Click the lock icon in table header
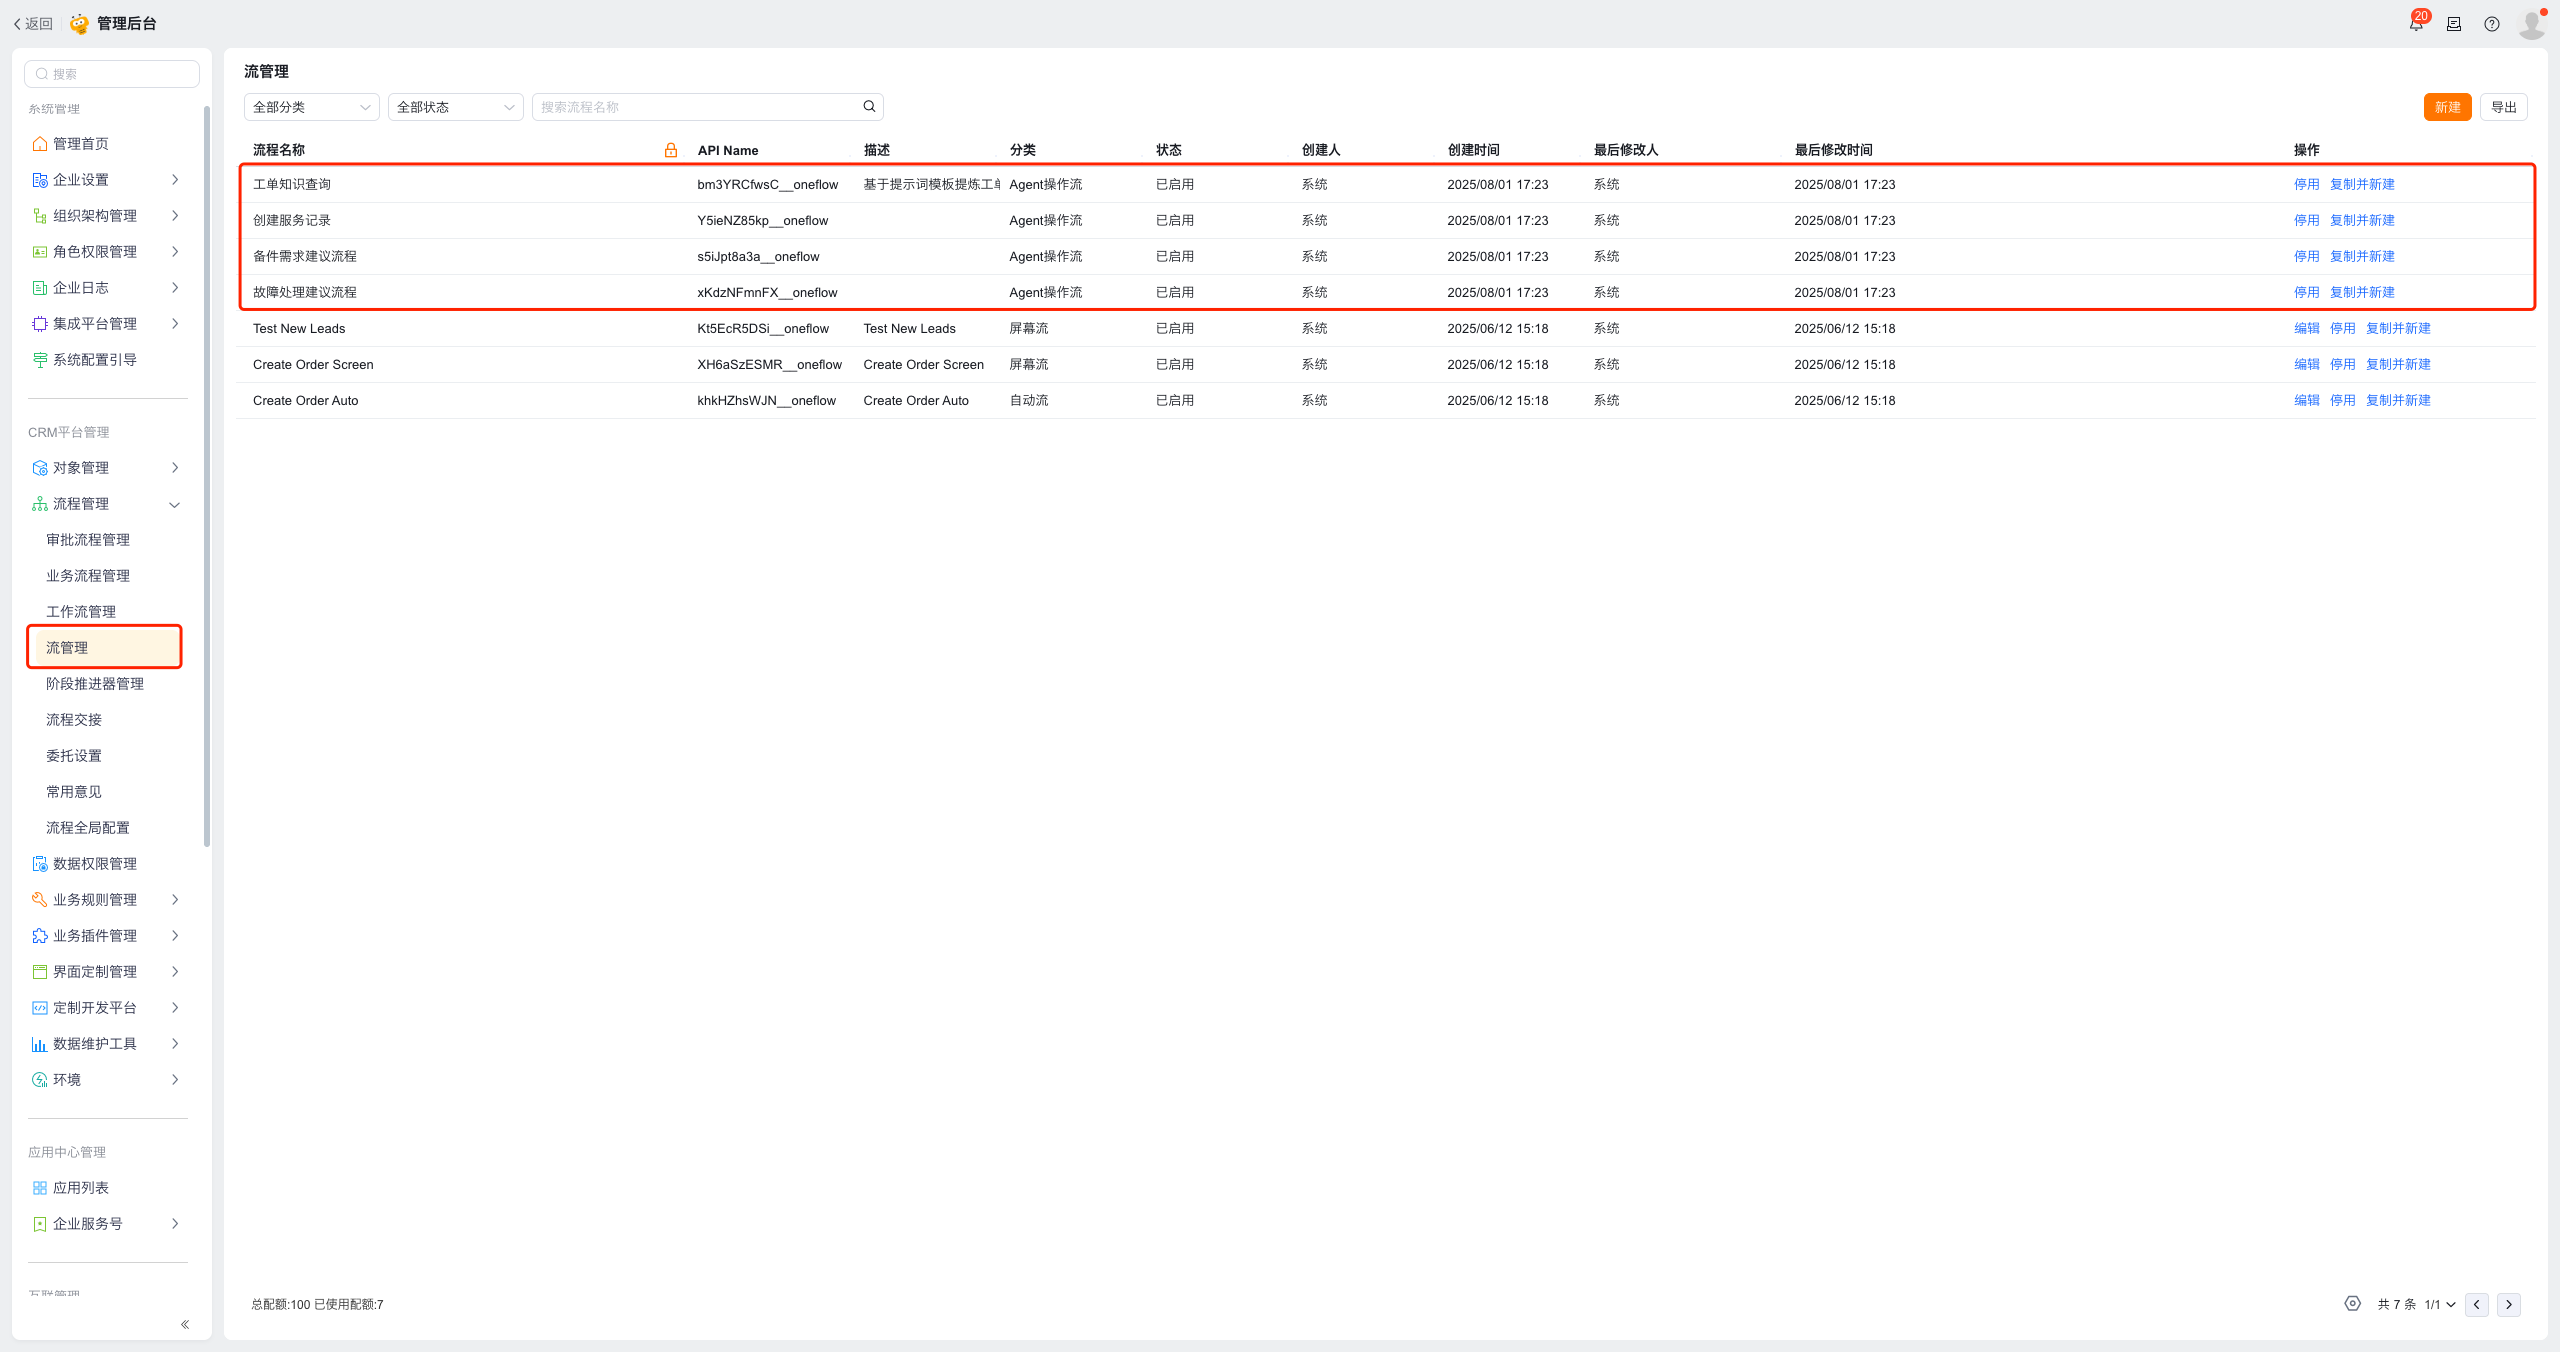 click(671, 150)
